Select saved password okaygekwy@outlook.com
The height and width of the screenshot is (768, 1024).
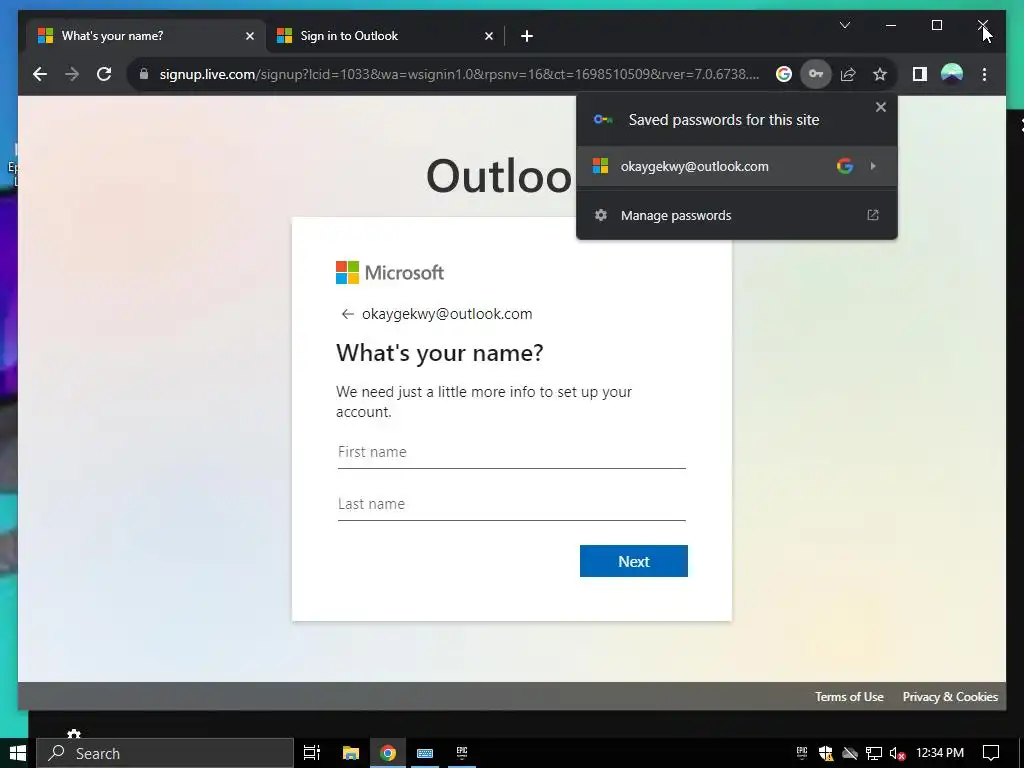(x=737, y=167)
